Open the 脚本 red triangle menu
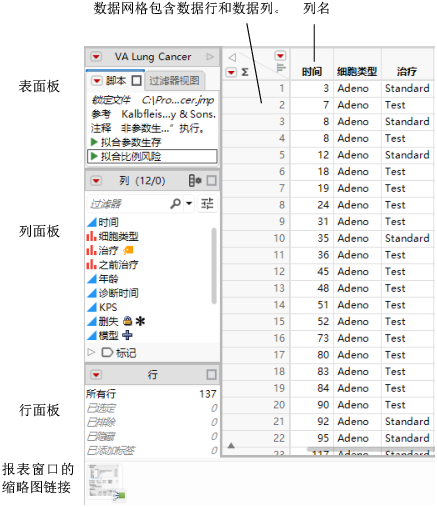The height and width of the screenshot is (507, 437). [x=96, y=81]
